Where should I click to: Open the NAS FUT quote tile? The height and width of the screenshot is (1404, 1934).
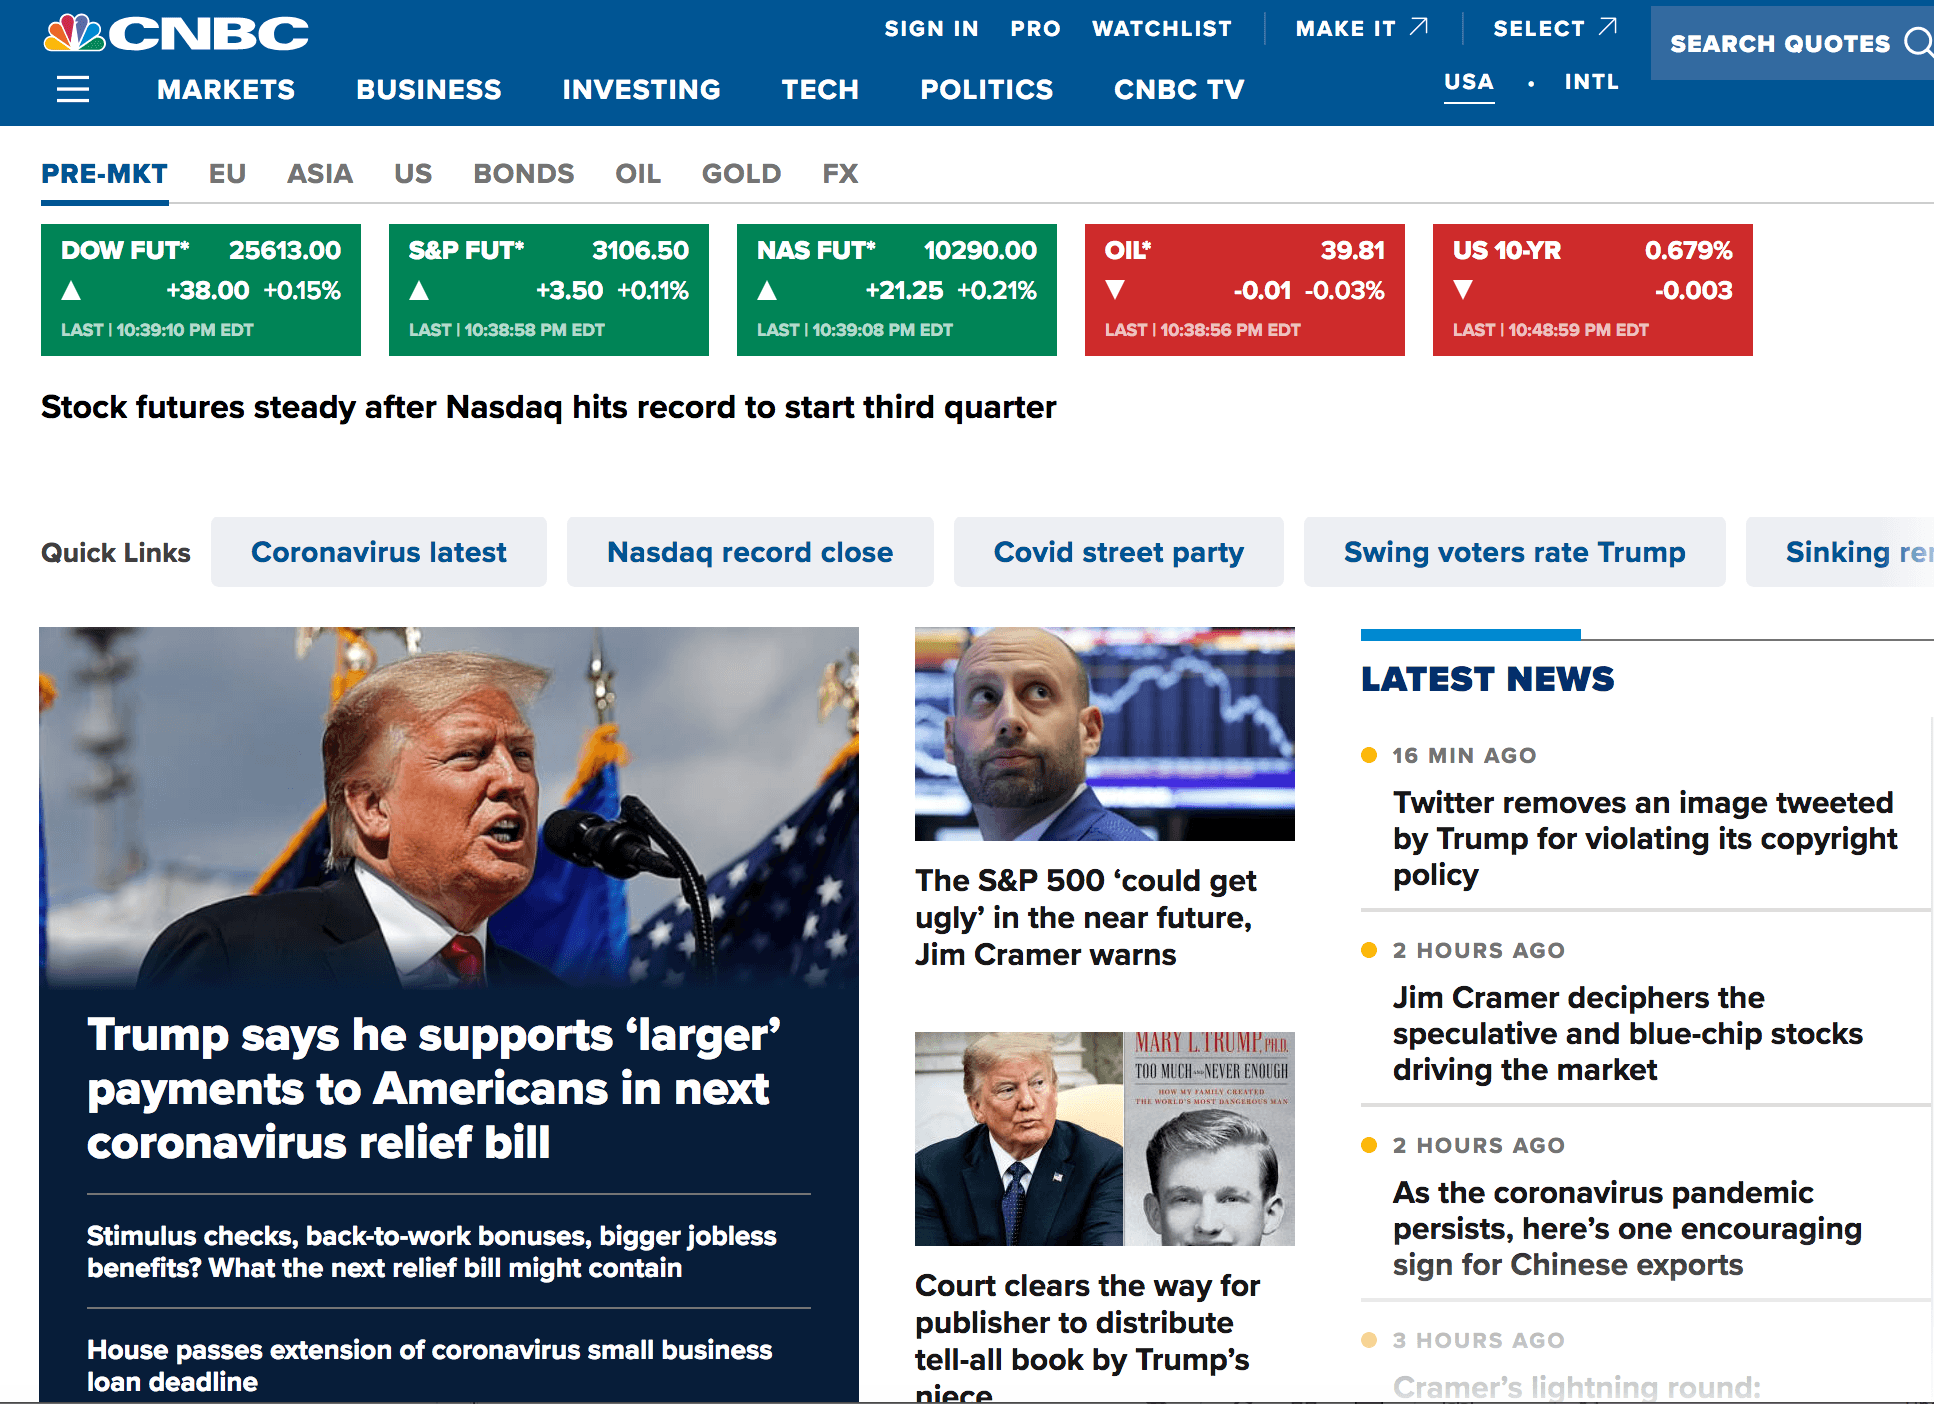click(x=897, y=290)
